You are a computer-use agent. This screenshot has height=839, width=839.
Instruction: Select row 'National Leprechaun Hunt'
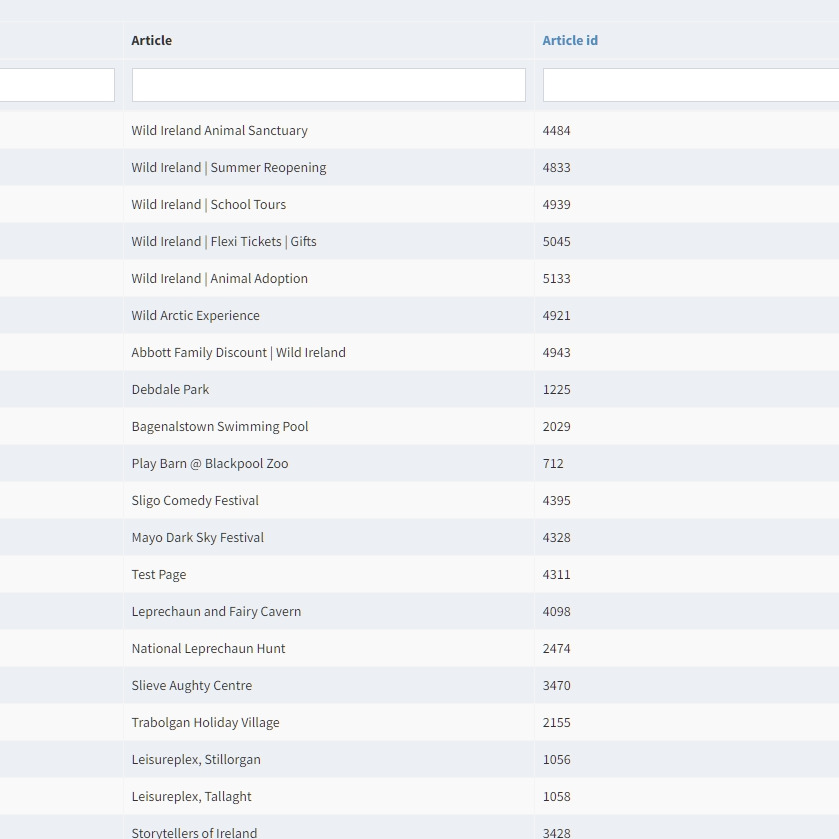[x=420, y=647]
